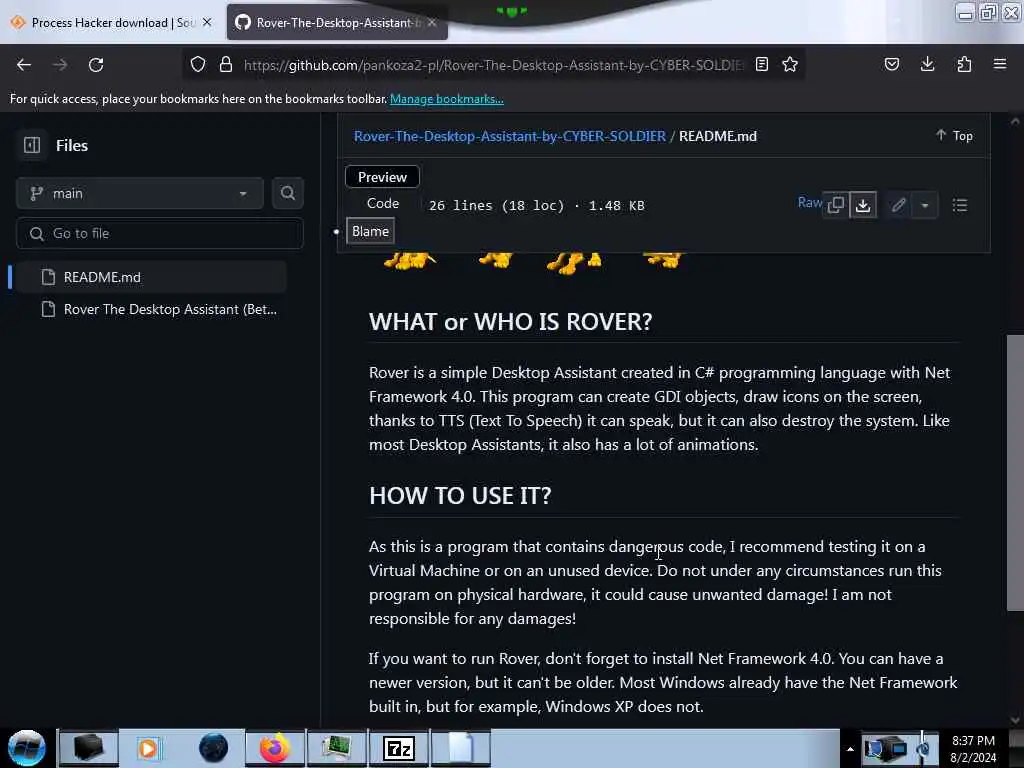1024x768 pixels.
Task: Click the WHAT or WHO IS ROVER? heading
Action: point(510,322)
